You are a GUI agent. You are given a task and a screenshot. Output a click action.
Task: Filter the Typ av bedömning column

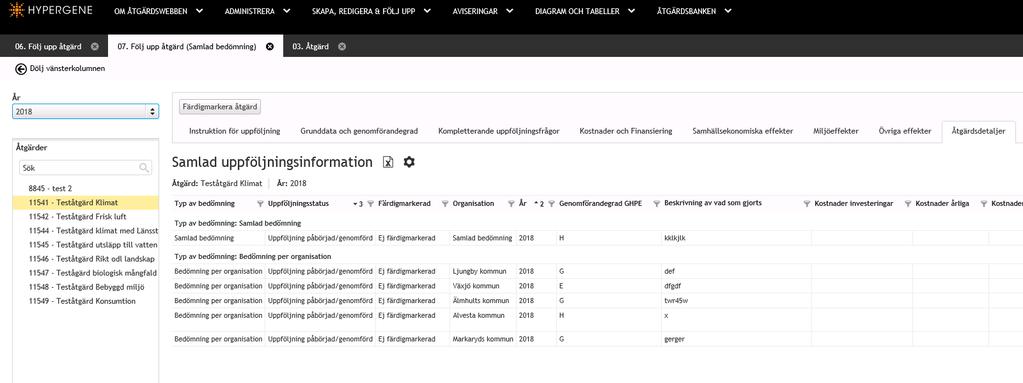point(260,204)
